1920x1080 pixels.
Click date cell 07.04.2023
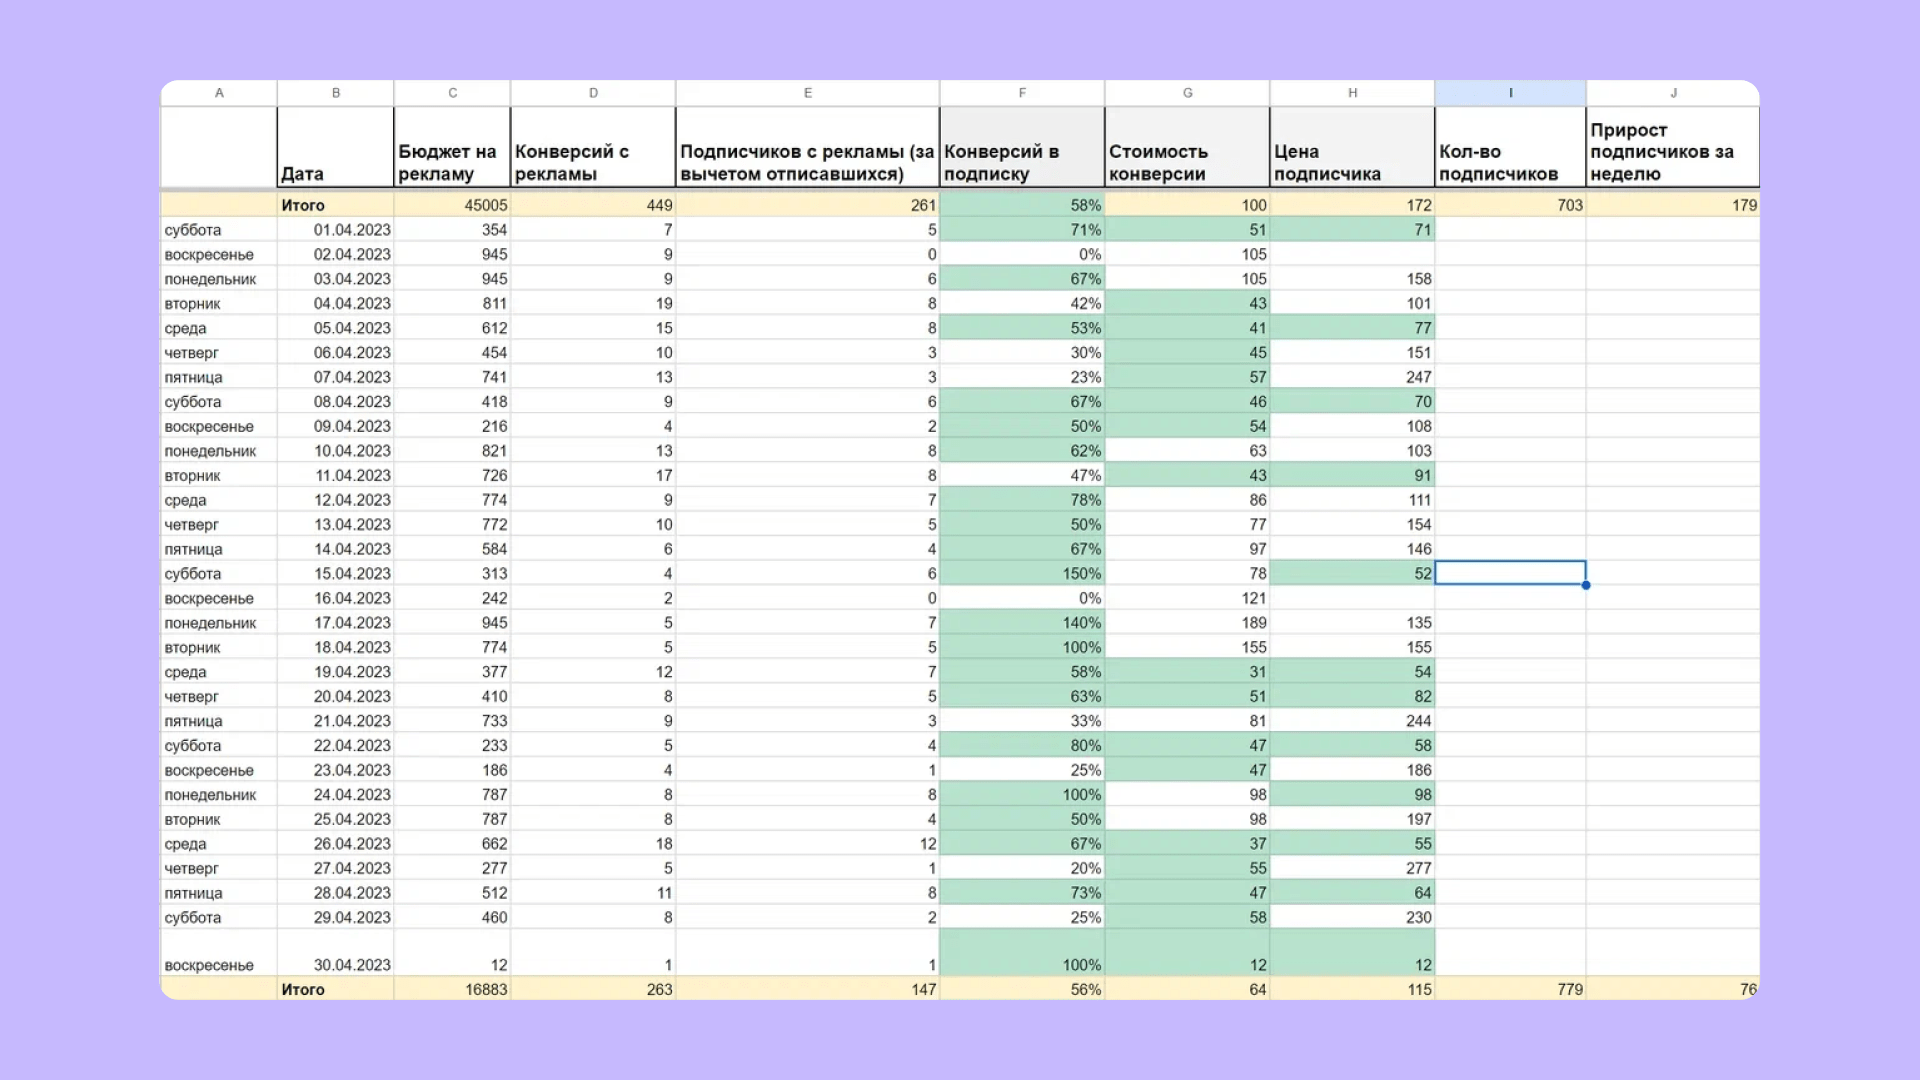click(336, 377)
